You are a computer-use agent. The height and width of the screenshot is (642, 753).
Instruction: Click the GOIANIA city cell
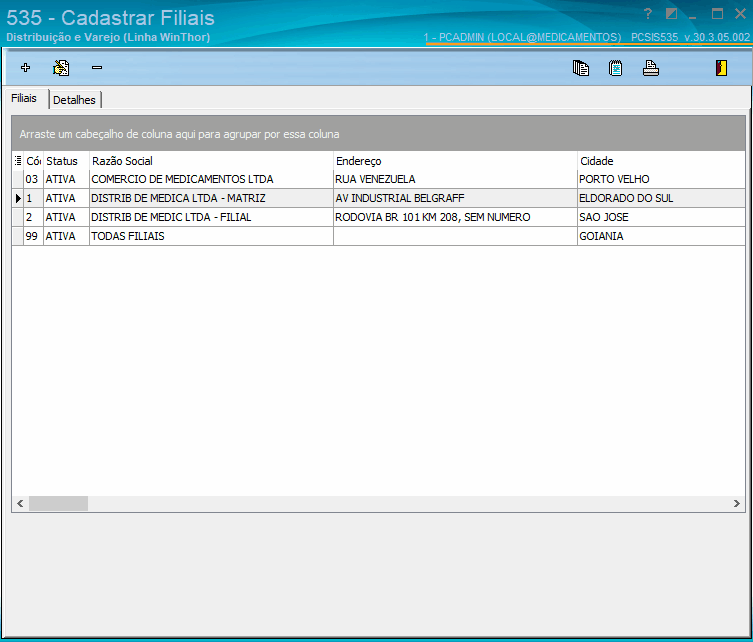tap(661, 236)
